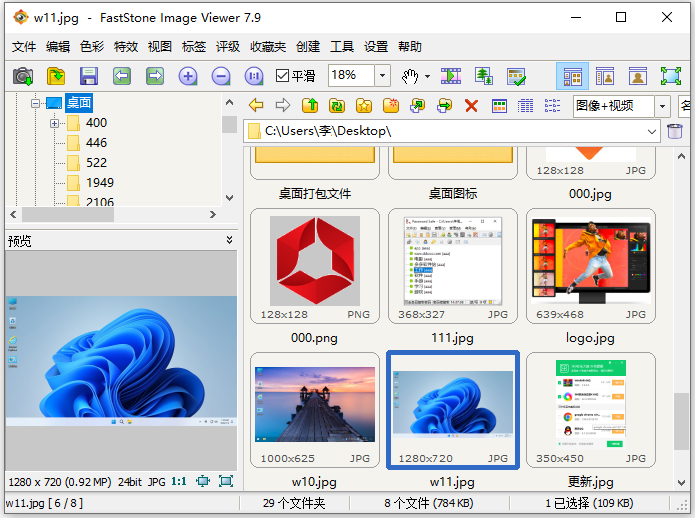
Task: Collapse the 预览 preview panel chevron
Action: pyautogui.click(x=229, y=240)
